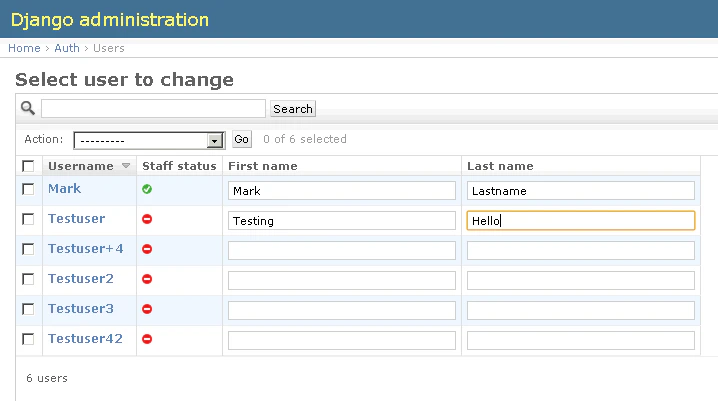Screen dimensions: 718x401
Task: Sort by Staff status column header
Action: click(x=179, y=166)
